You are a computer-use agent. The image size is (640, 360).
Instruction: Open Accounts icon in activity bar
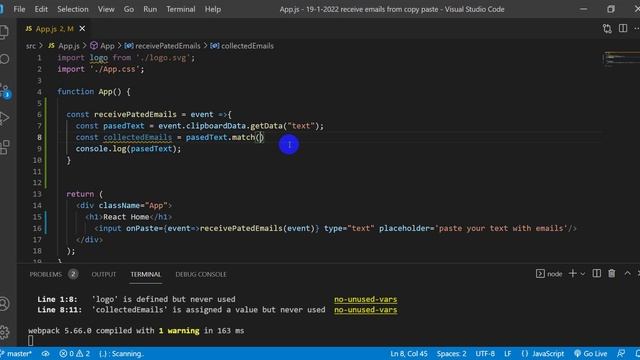pos(4,304)
